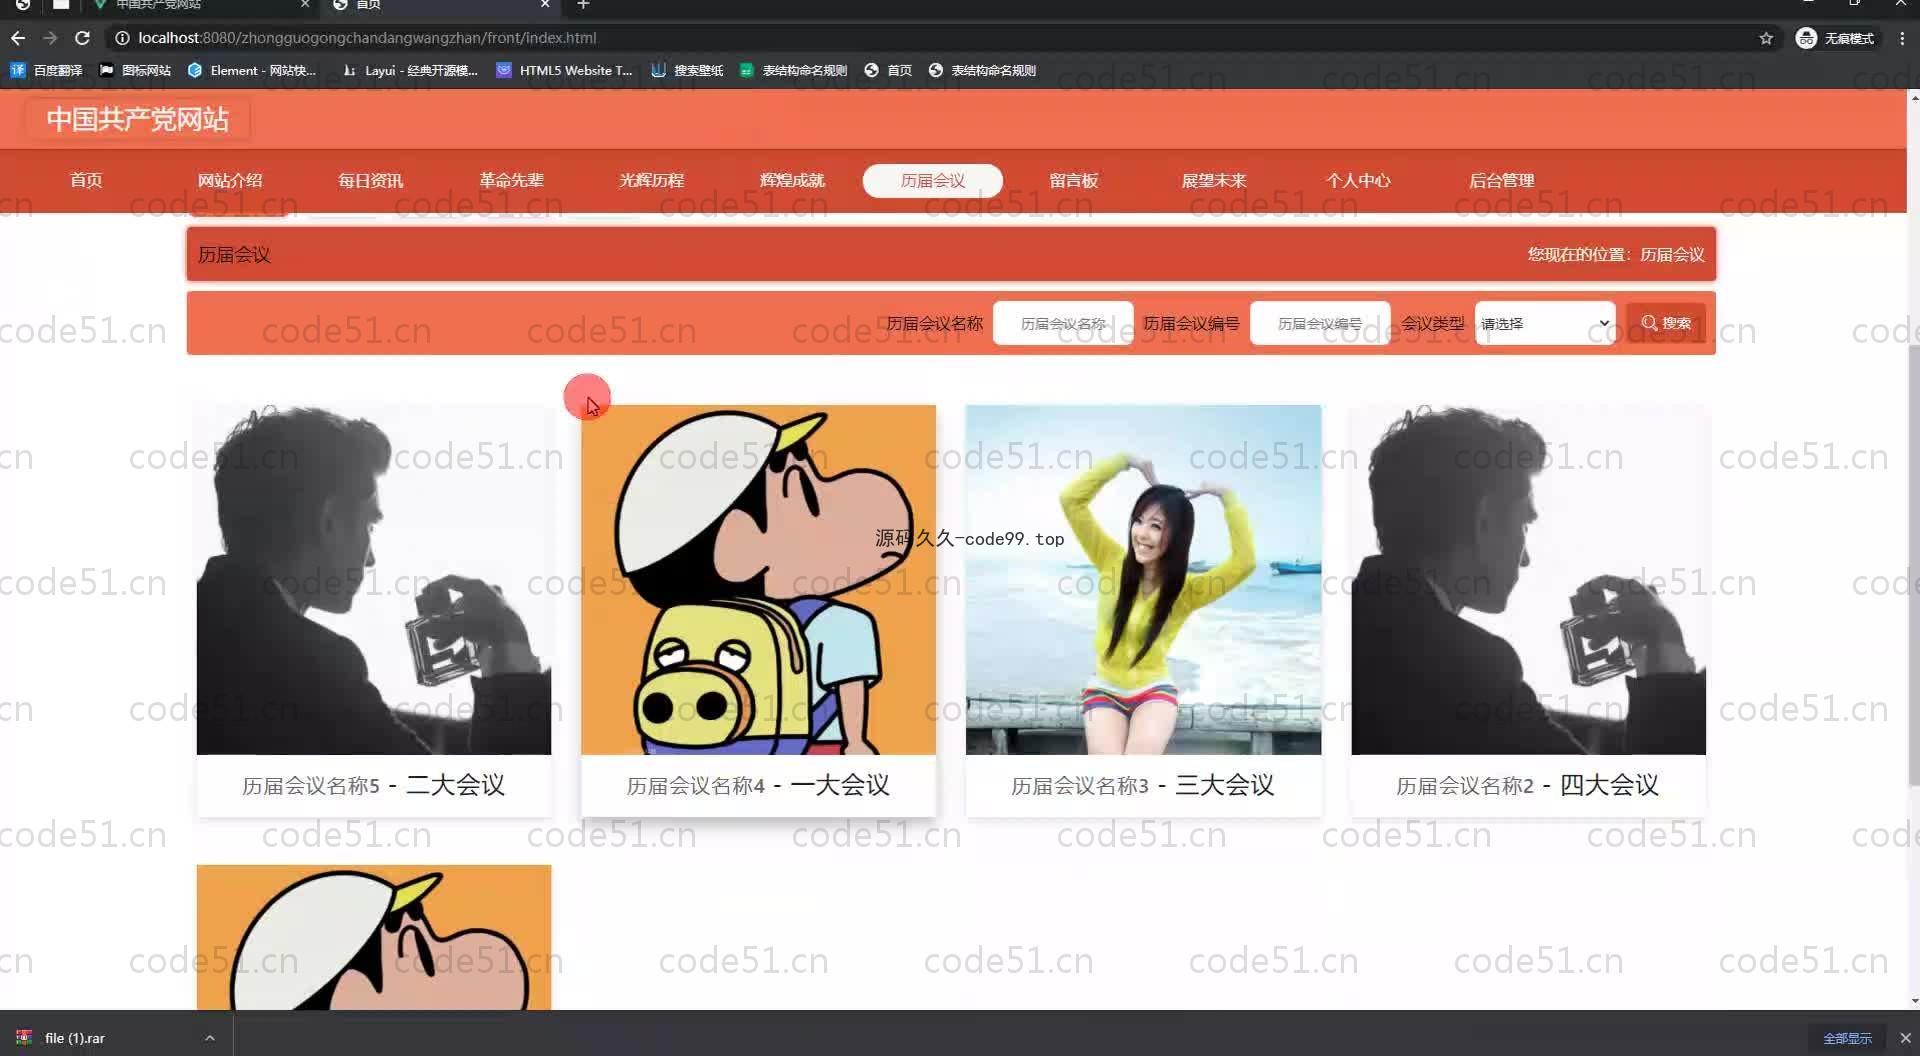The image size is (1920, 1056).
Task: Open the 留言板 navigation item
Action: click(x=1073, y=180)
